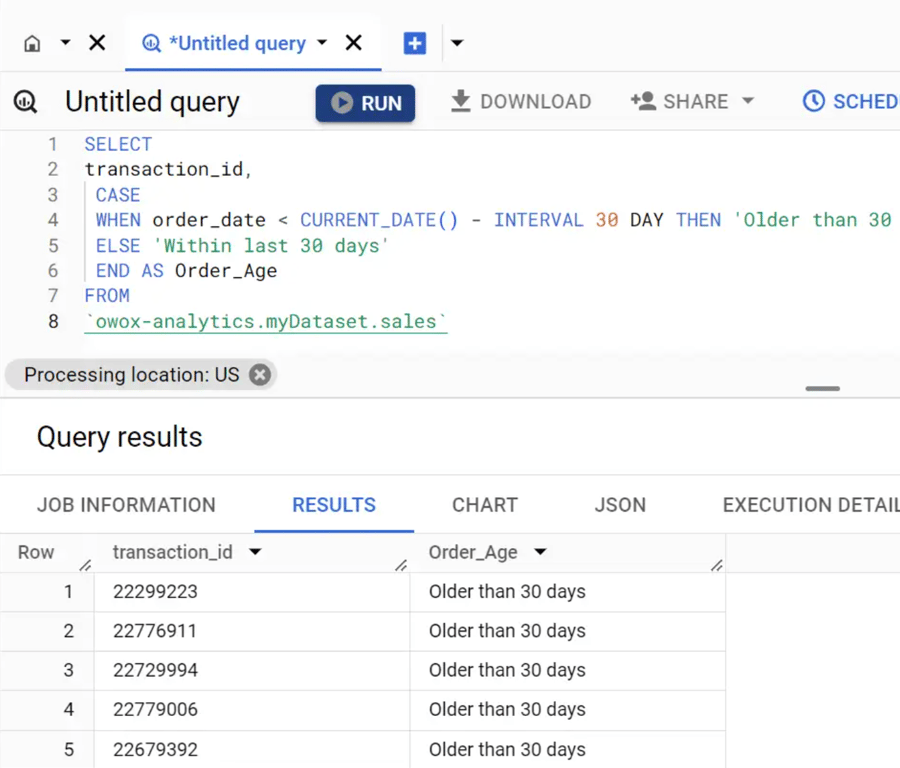Click 'Within last 30 days' string
The image size is (900, 768).
[x=271, y=246]
